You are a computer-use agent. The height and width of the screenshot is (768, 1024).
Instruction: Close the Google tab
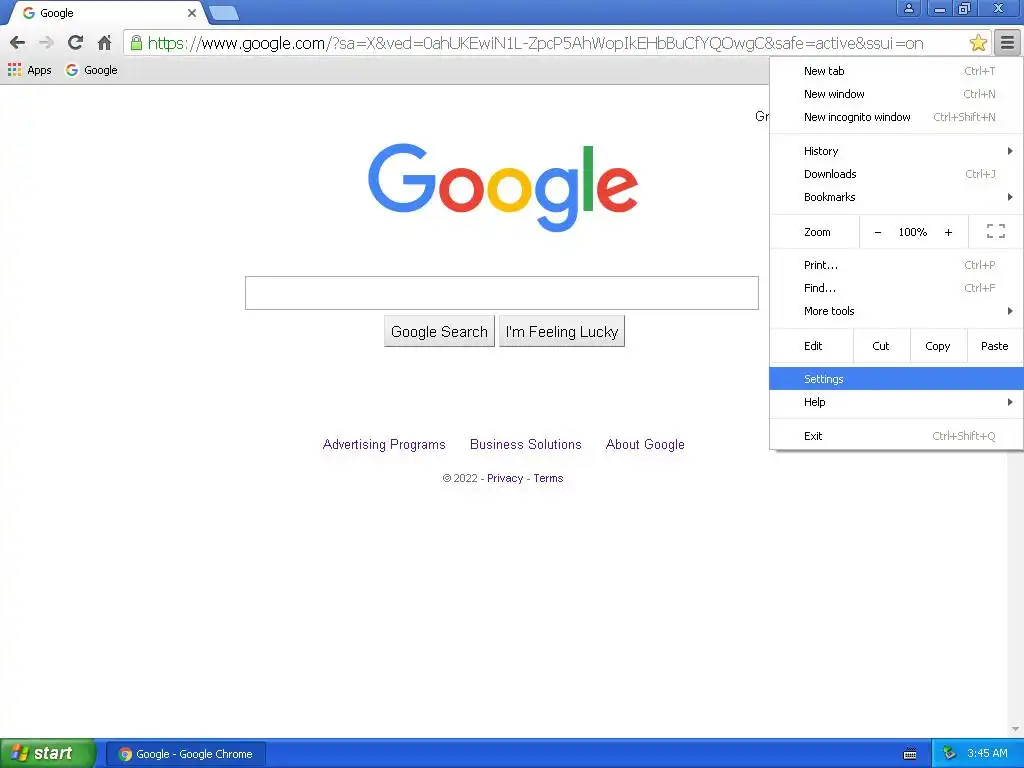click(191, 13)
